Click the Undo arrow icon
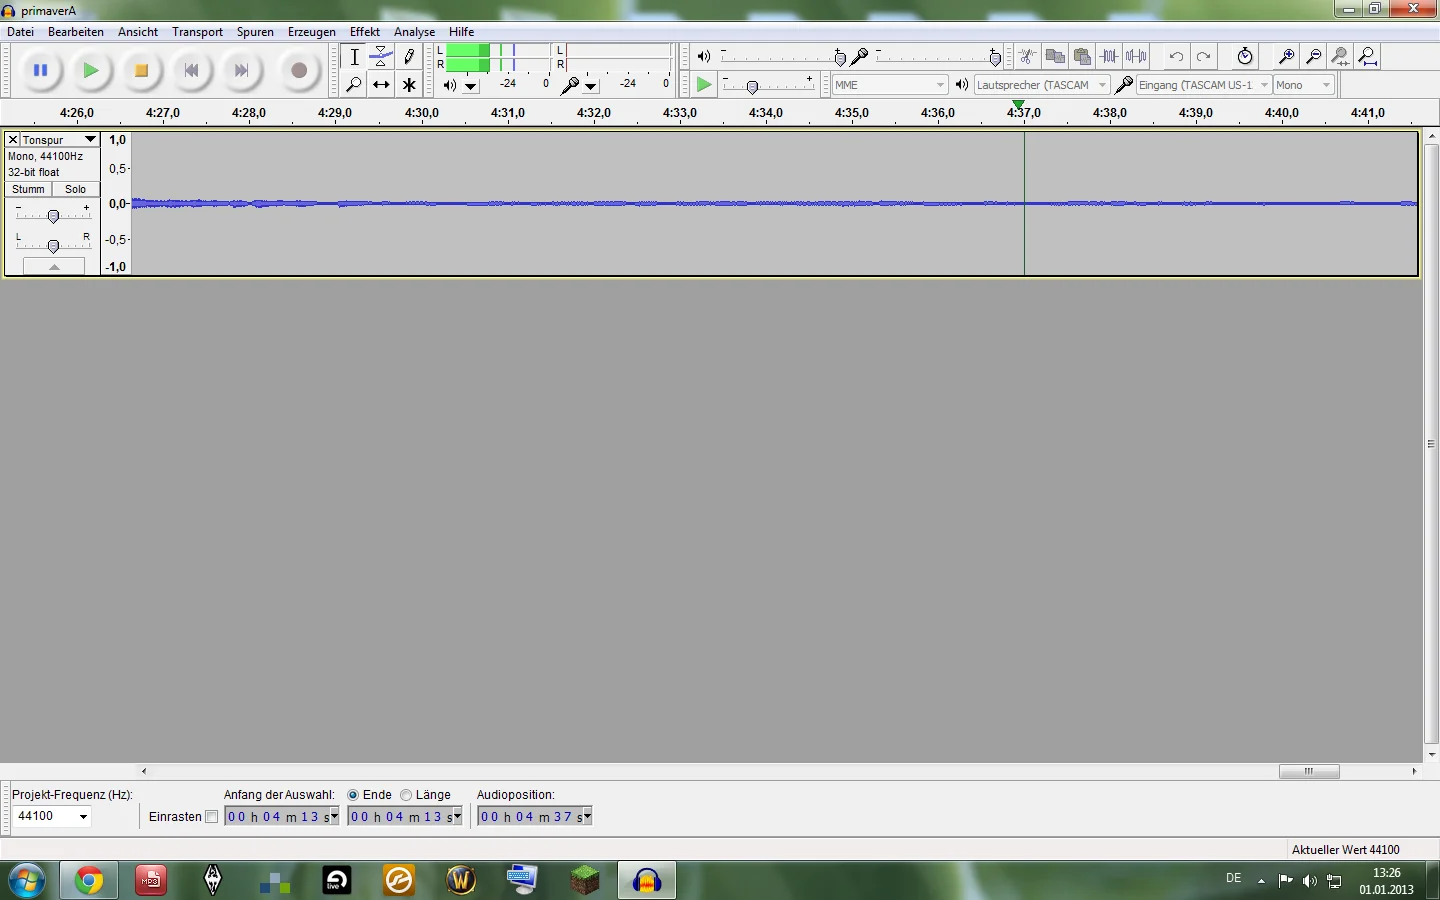This screenshot has width=1440, height=900. pyautogui.click(x=1176, y=57)
